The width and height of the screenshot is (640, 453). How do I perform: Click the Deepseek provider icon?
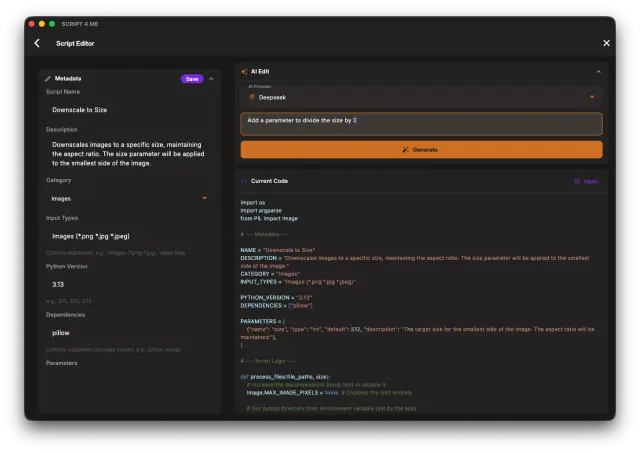click(x=252, y=97)
